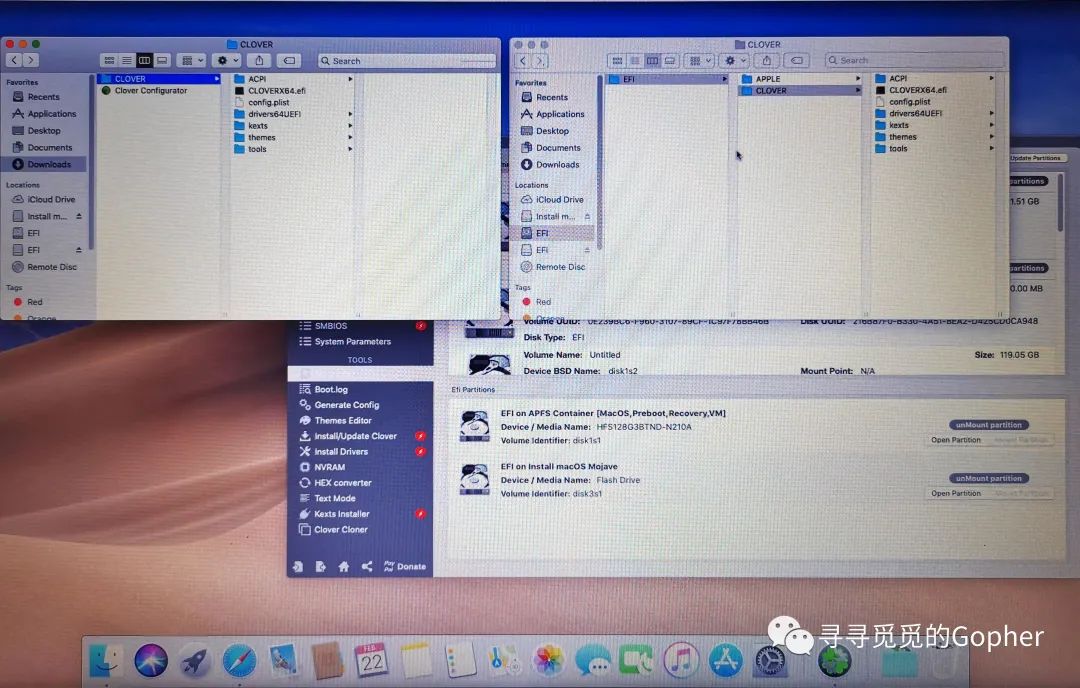Screen dimensions: 1080x688
Task: Open group-by dropdown in right Finder
Action: pos(699,61)
